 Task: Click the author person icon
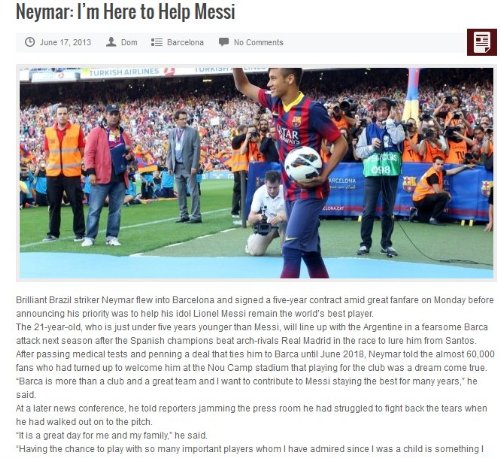tap(111, 42)
